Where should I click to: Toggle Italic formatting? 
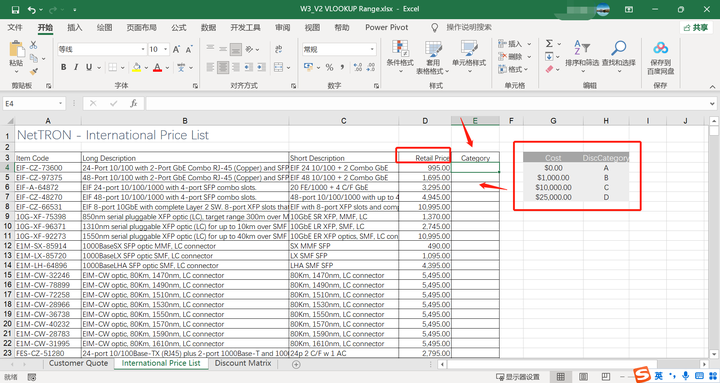[x=76, y=68]
